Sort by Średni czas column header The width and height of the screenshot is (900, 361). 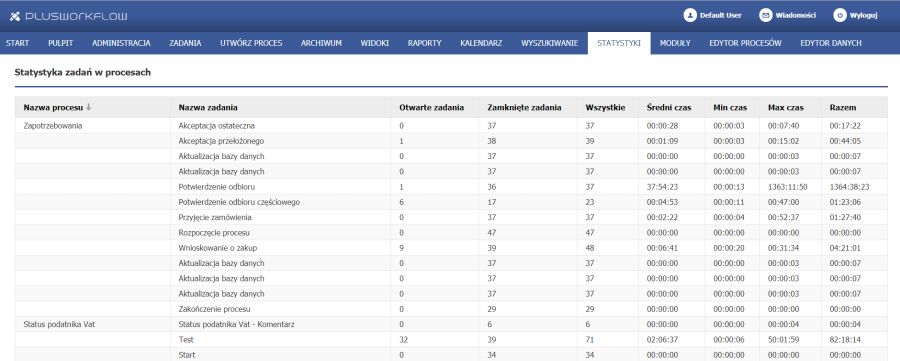click(x=669, y=107)
